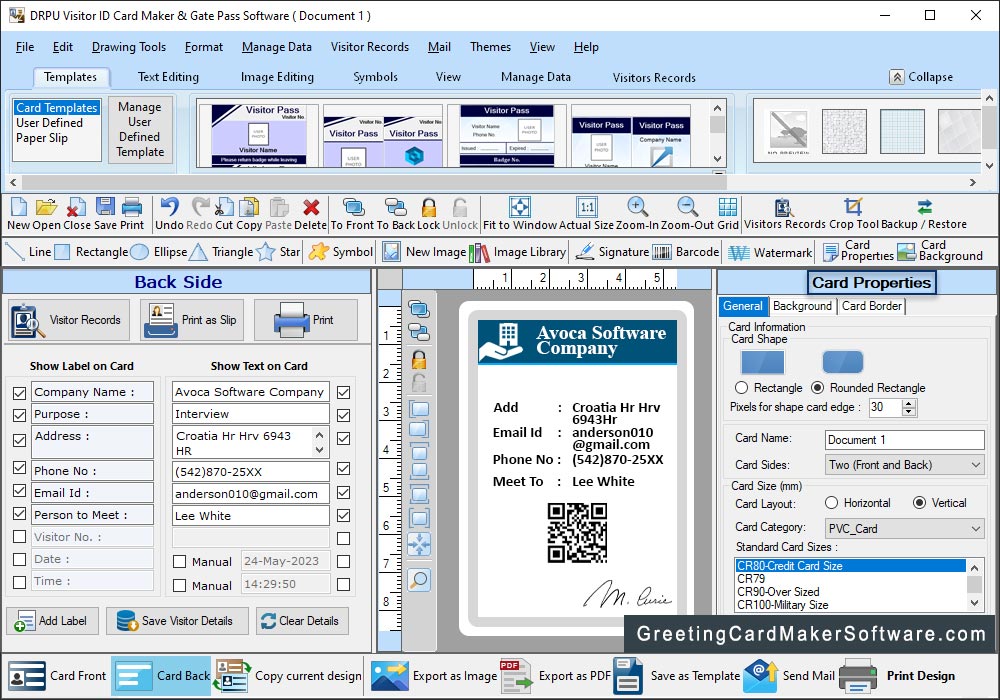Open the Card Border tab
1000x700 pixels.
click(x=872, y=306)
